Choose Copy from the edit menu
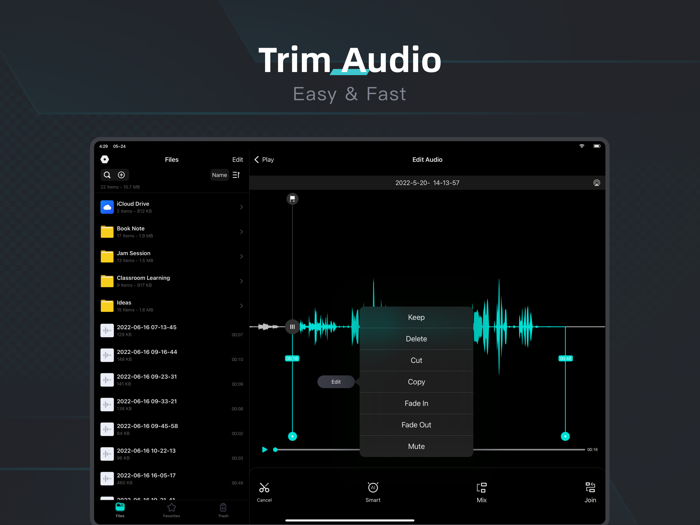Screen dimensions: 700x525 point(416,382)
